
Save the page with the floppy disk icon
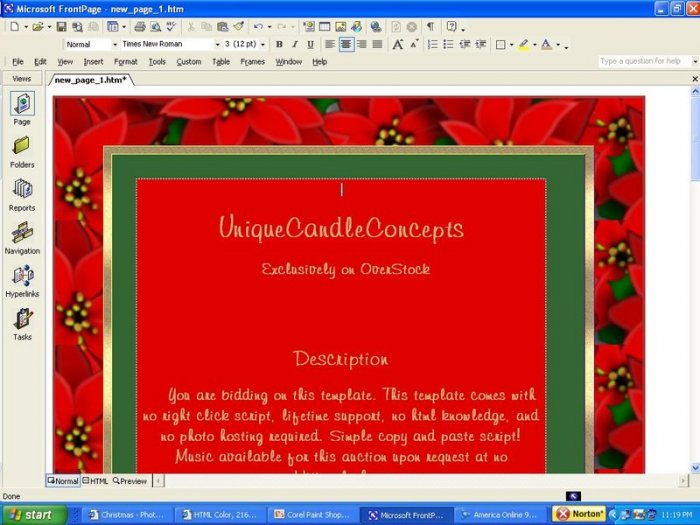[x=62, y=27]
